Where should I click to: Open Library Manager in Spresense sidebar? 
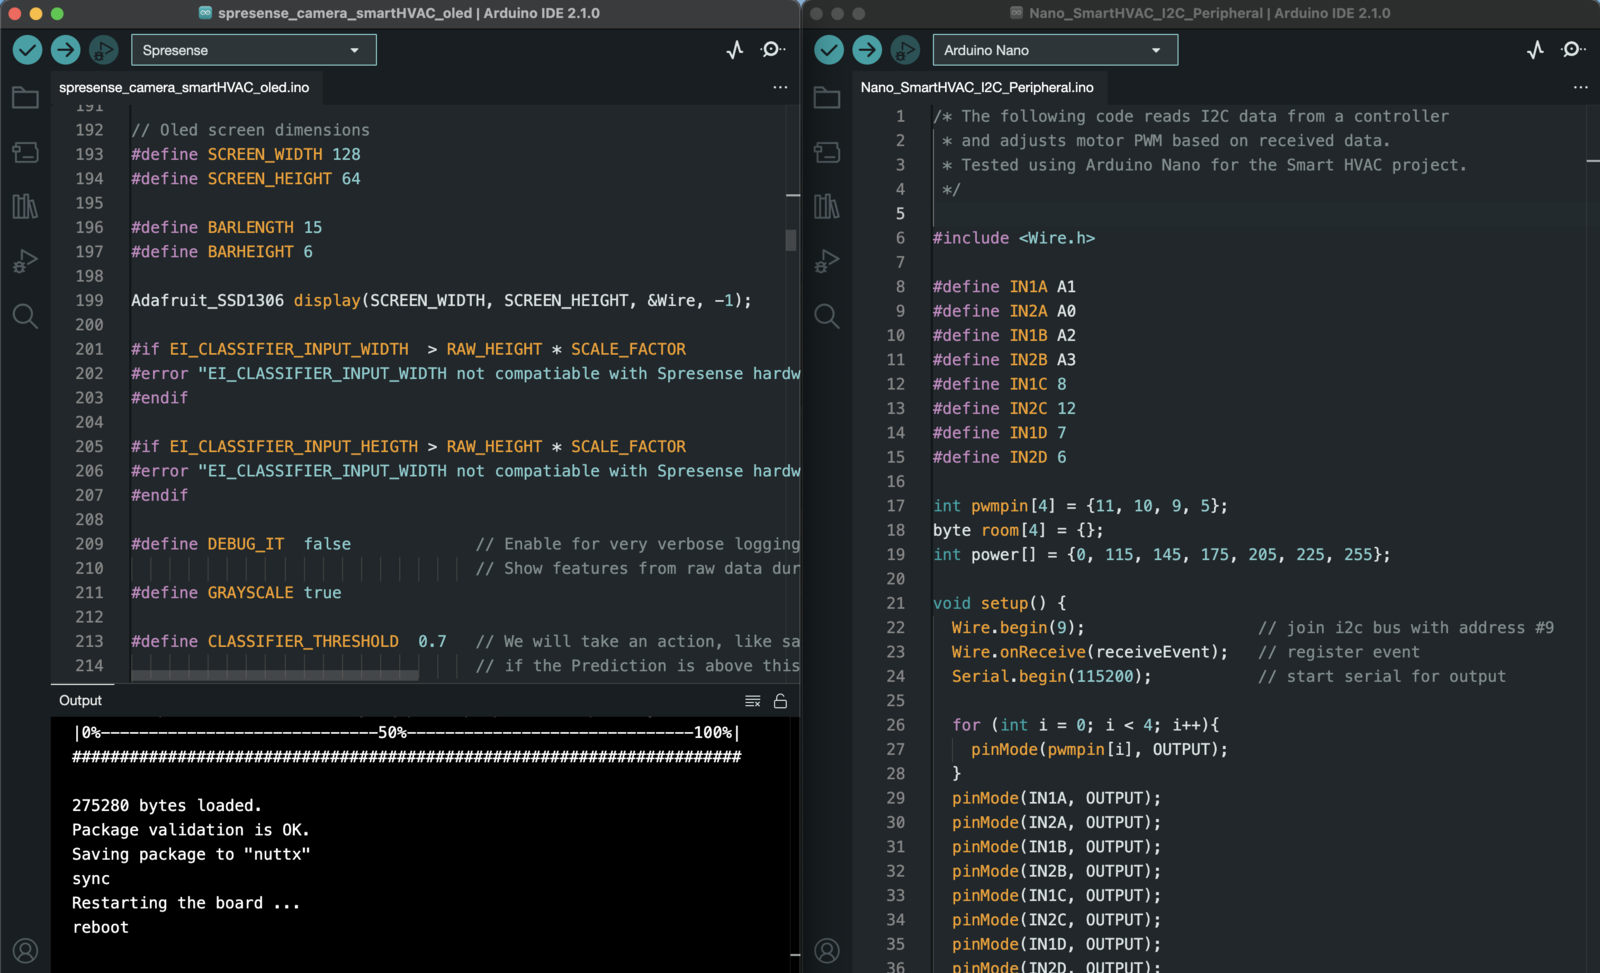coord(25,207)
